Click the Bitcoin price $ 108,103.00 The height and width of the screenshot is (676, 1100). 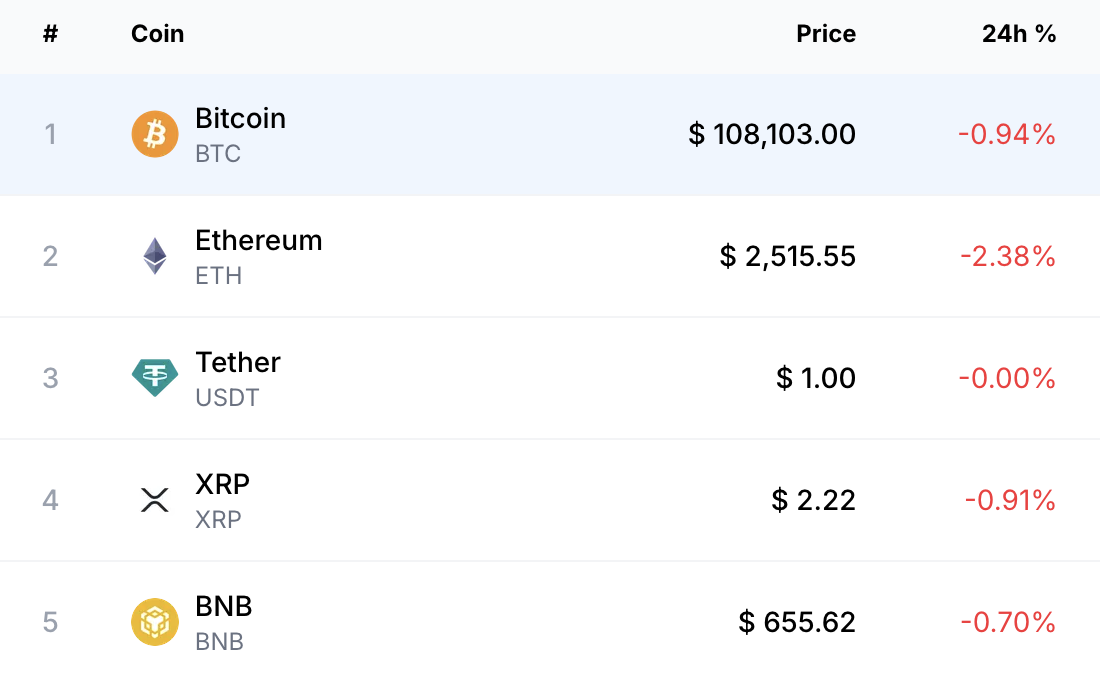[x=772, y=134]
